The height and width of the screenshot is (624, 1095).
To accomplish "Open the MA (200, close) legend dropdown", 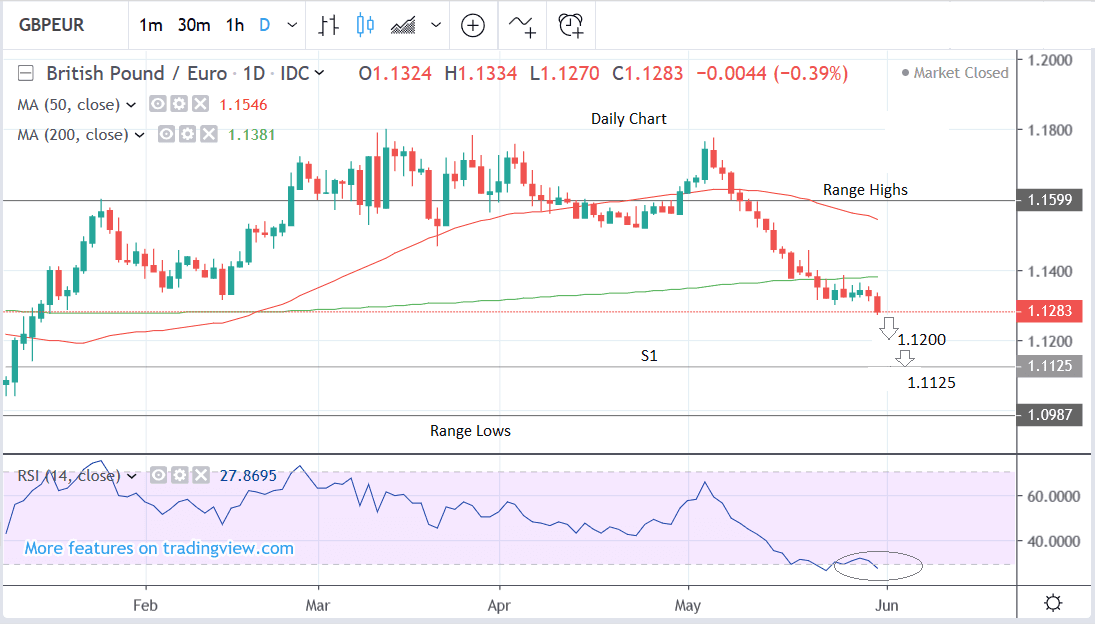I will [140, 134].
